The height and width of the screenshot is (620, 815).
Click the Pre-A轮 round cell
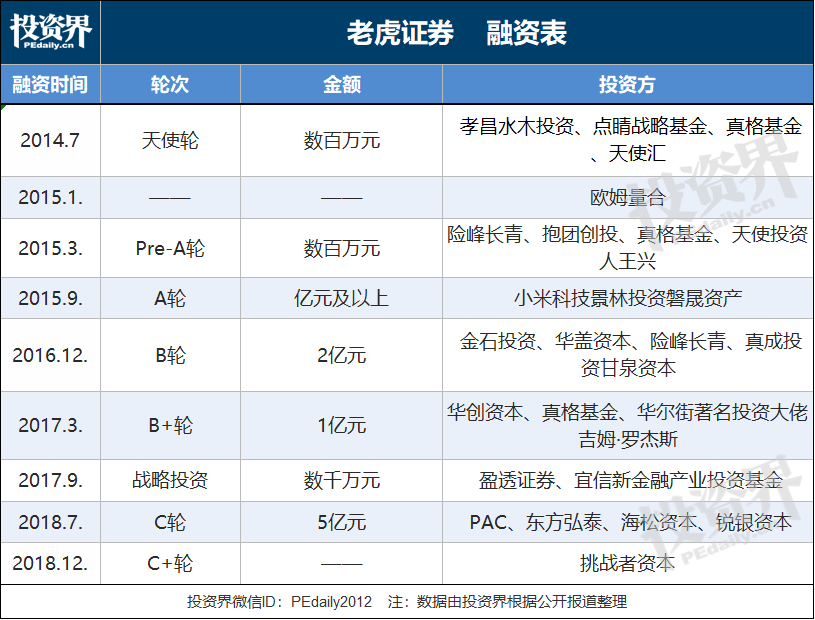[170, 248]
